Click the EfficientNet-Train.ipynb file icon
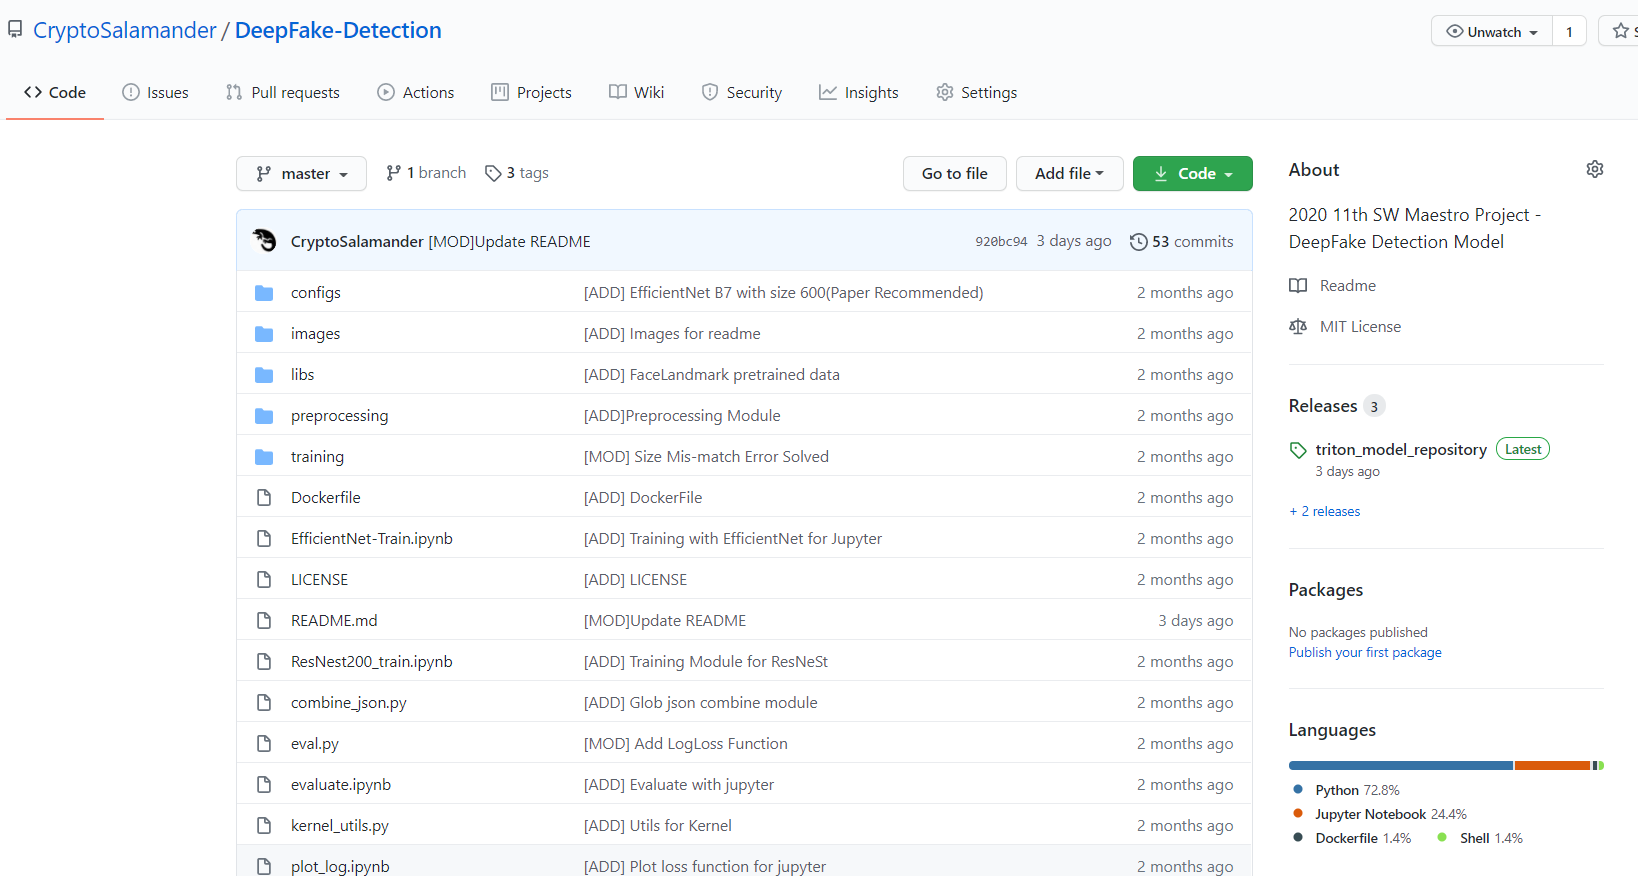This screenshot has width=1638, height=876. pyautogui.click(x=264, y=539)
